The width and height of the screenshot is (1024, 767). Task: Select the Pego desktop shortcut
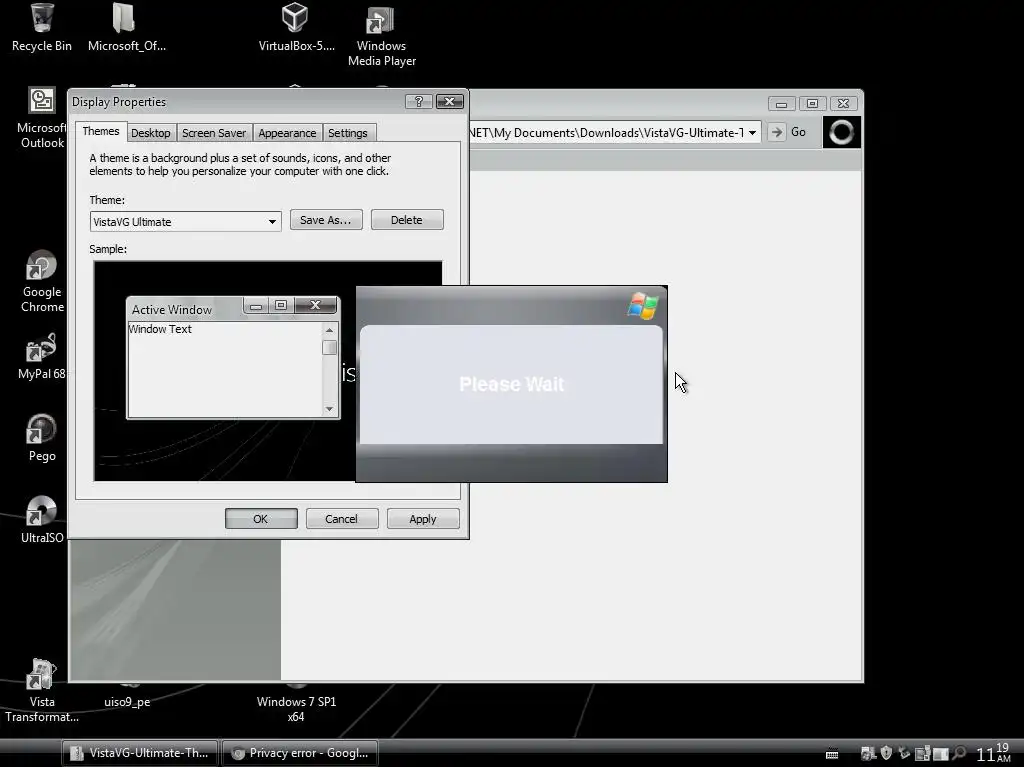[42, 429]
